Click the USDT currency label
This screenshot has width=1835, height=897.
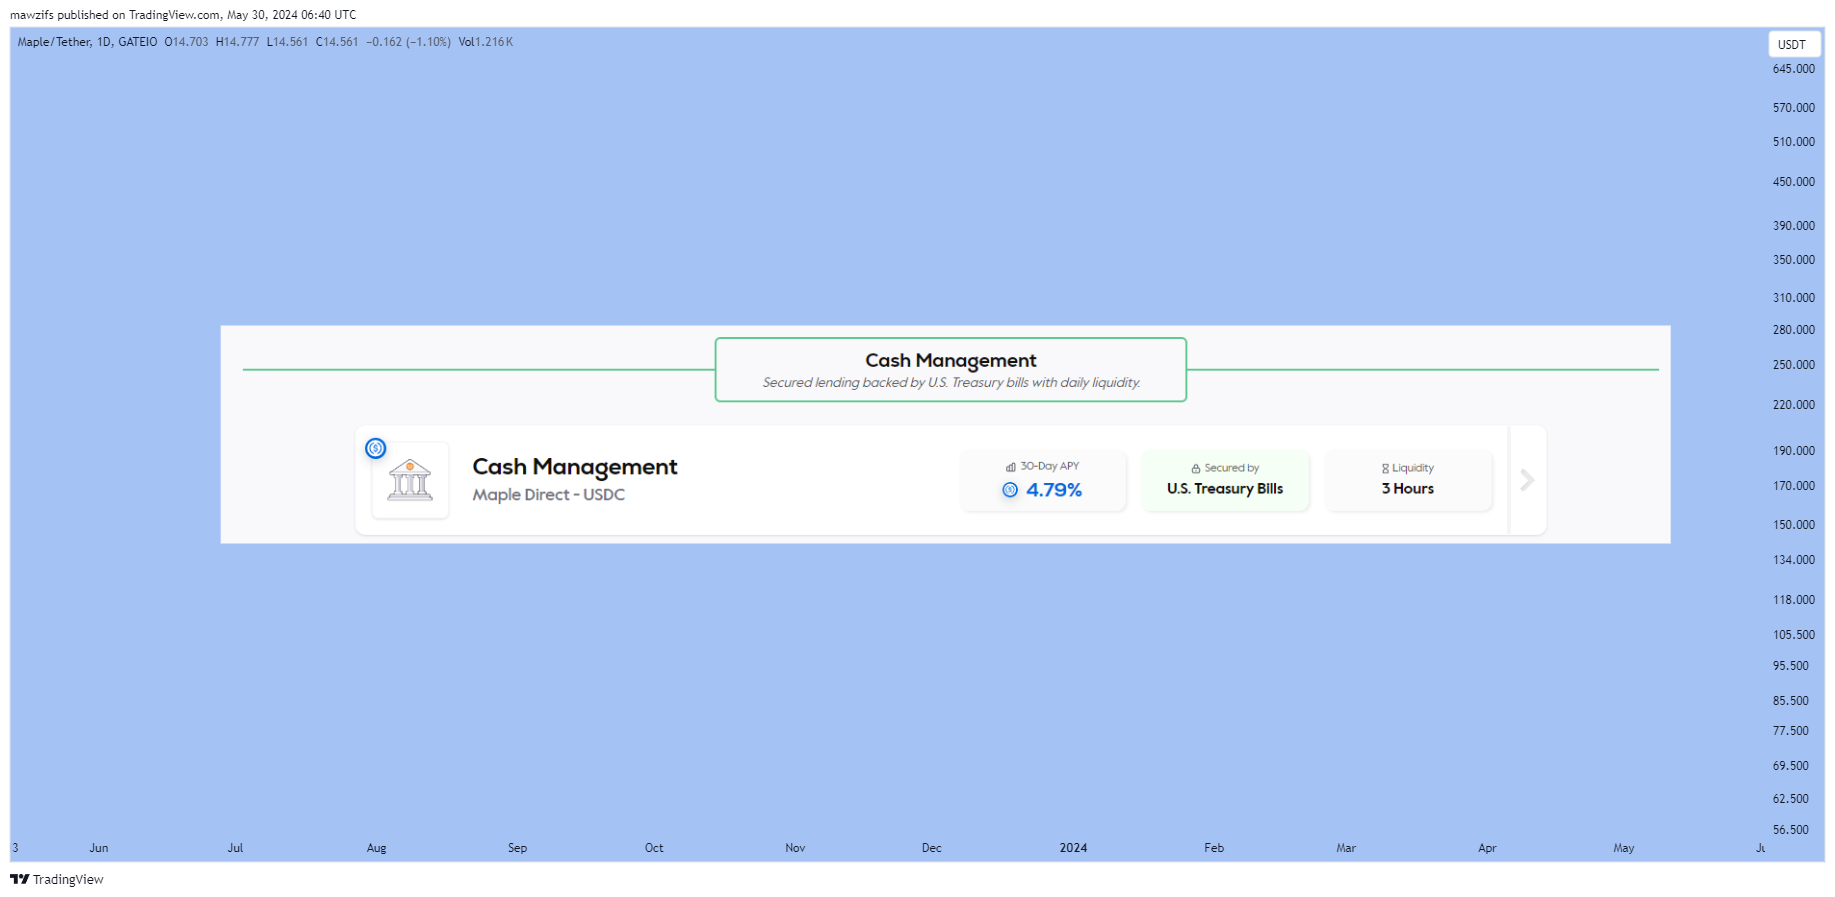(1792, 44)
